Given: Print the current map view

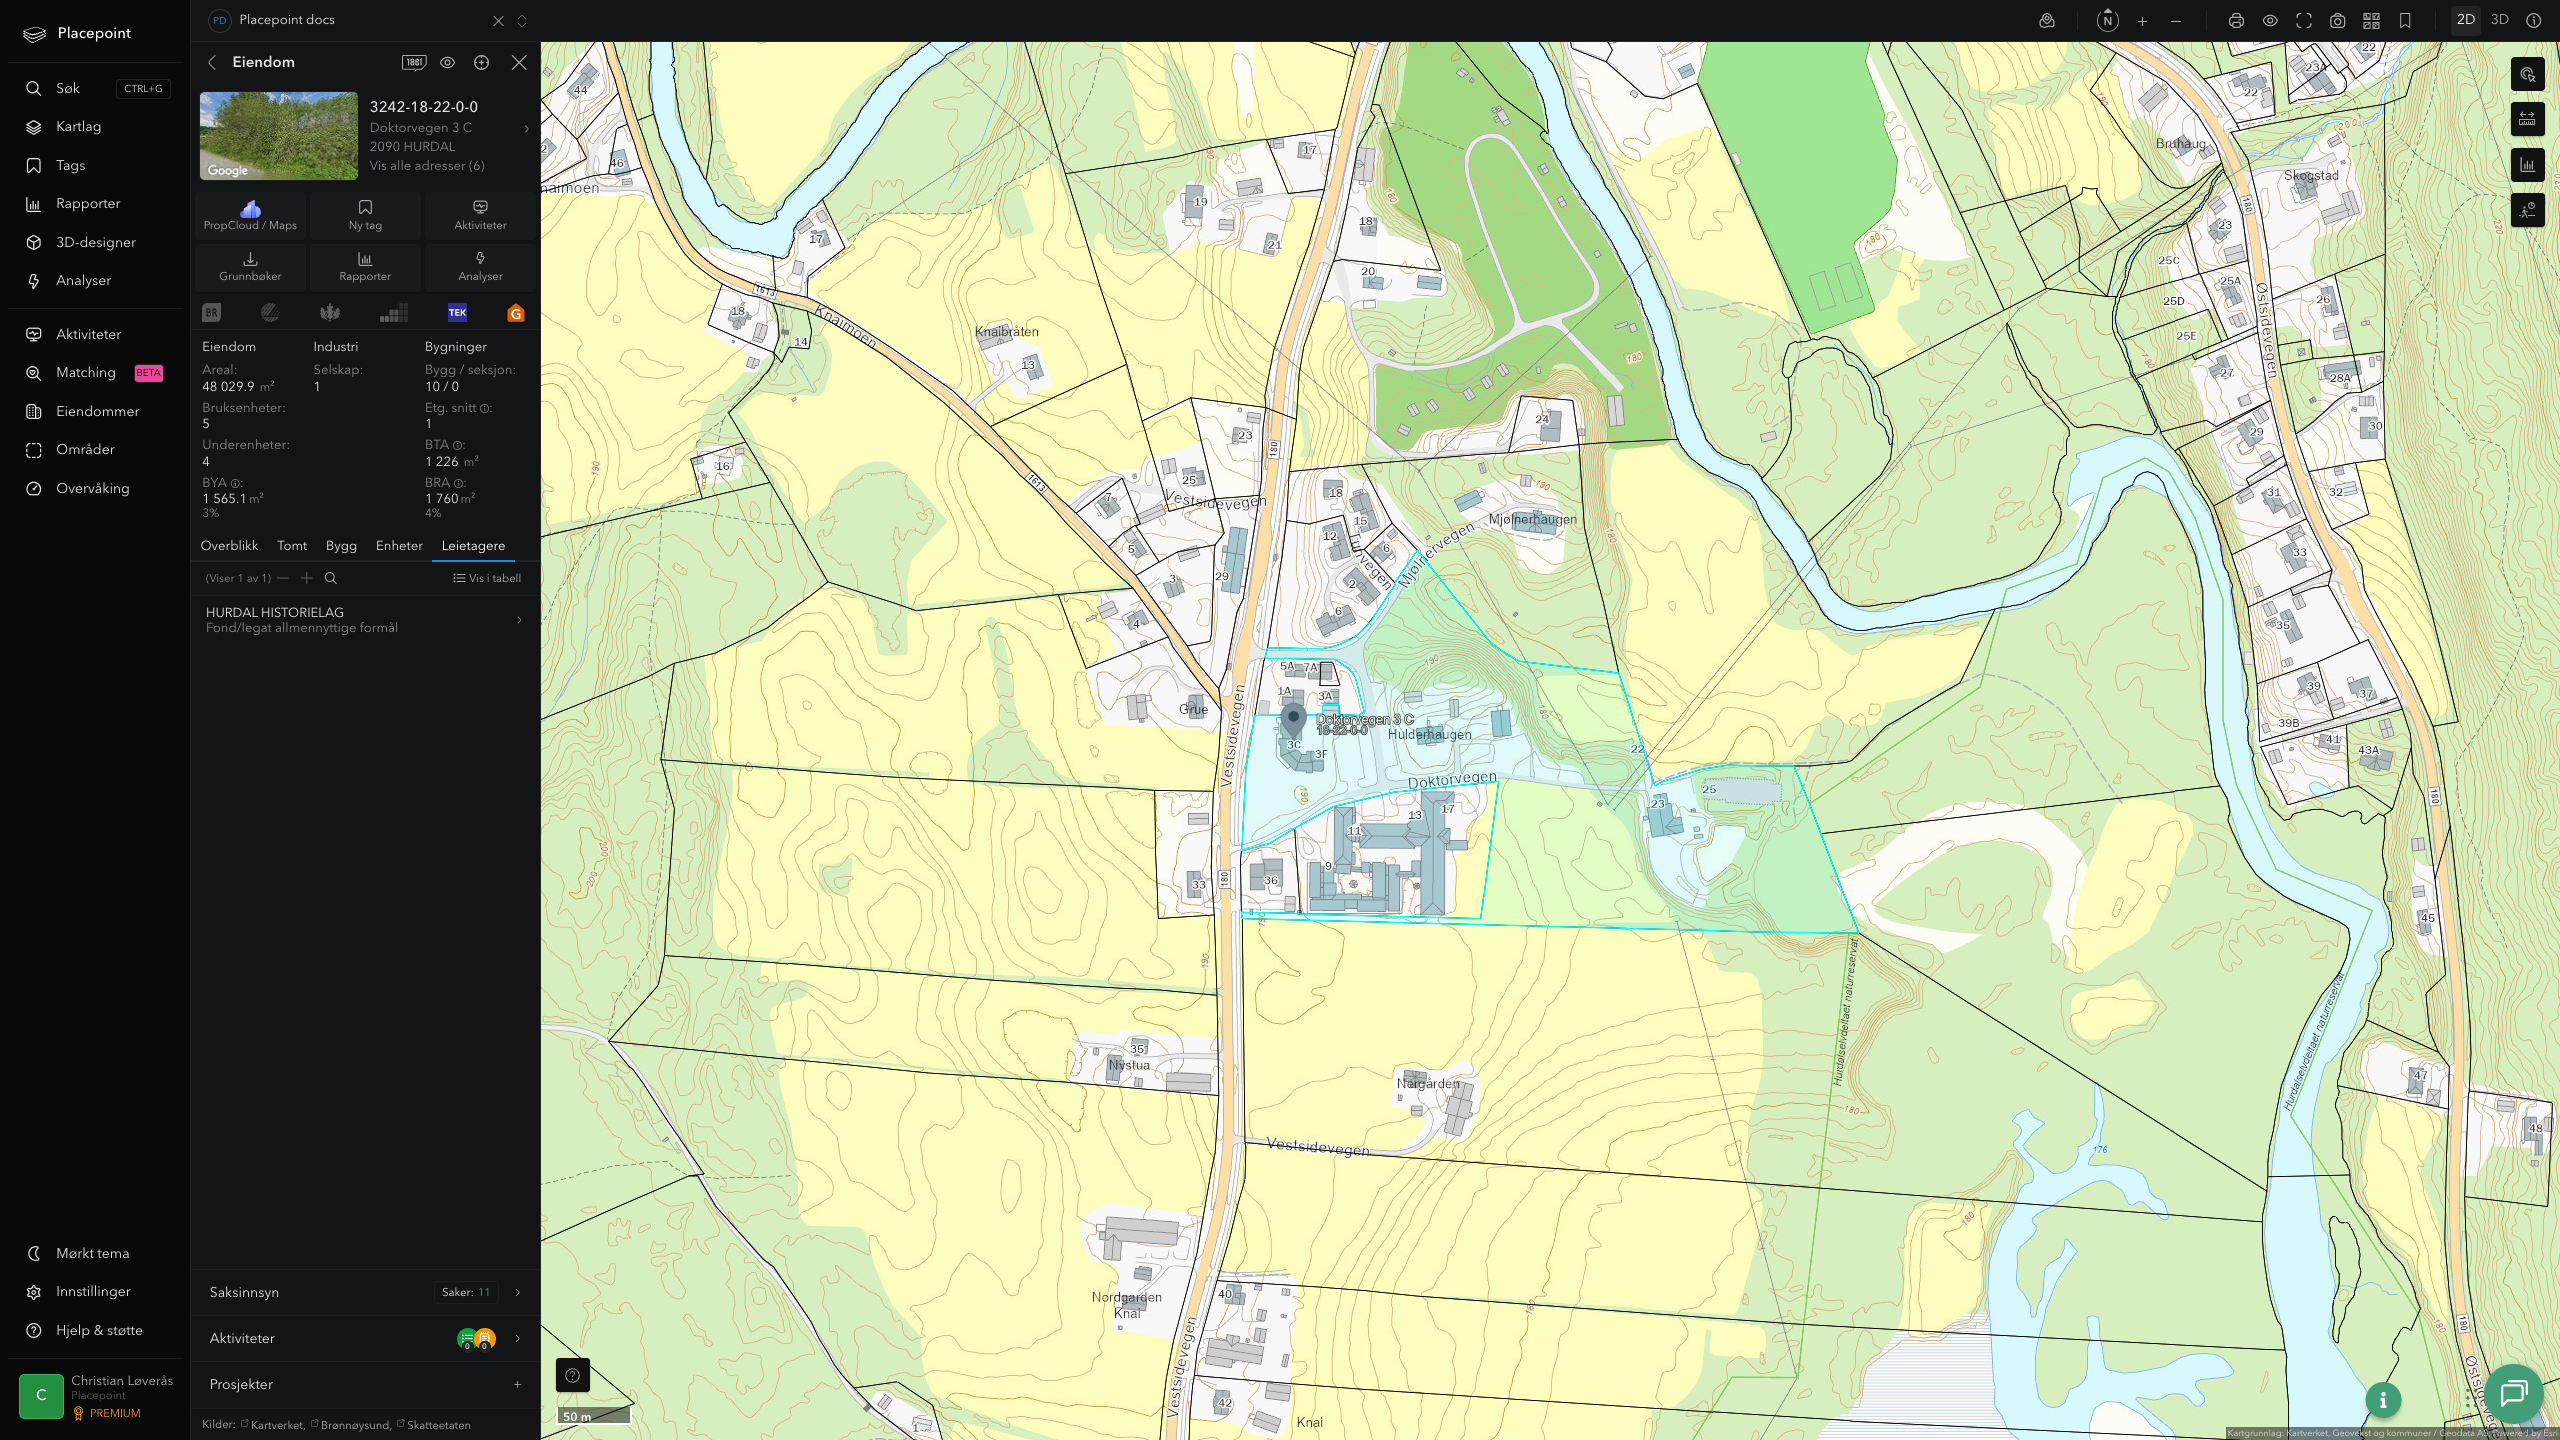Looking at the screenshot, I should pos(2236,21).
